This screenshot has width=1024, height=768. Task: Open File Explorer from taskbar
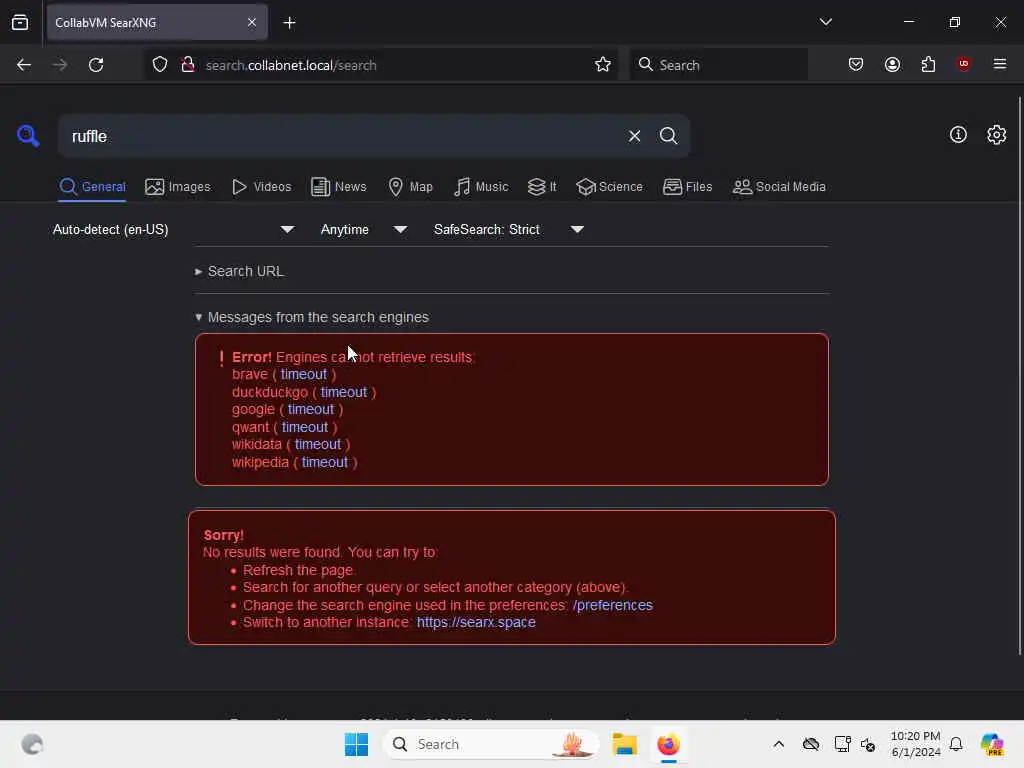coord(624,744)
